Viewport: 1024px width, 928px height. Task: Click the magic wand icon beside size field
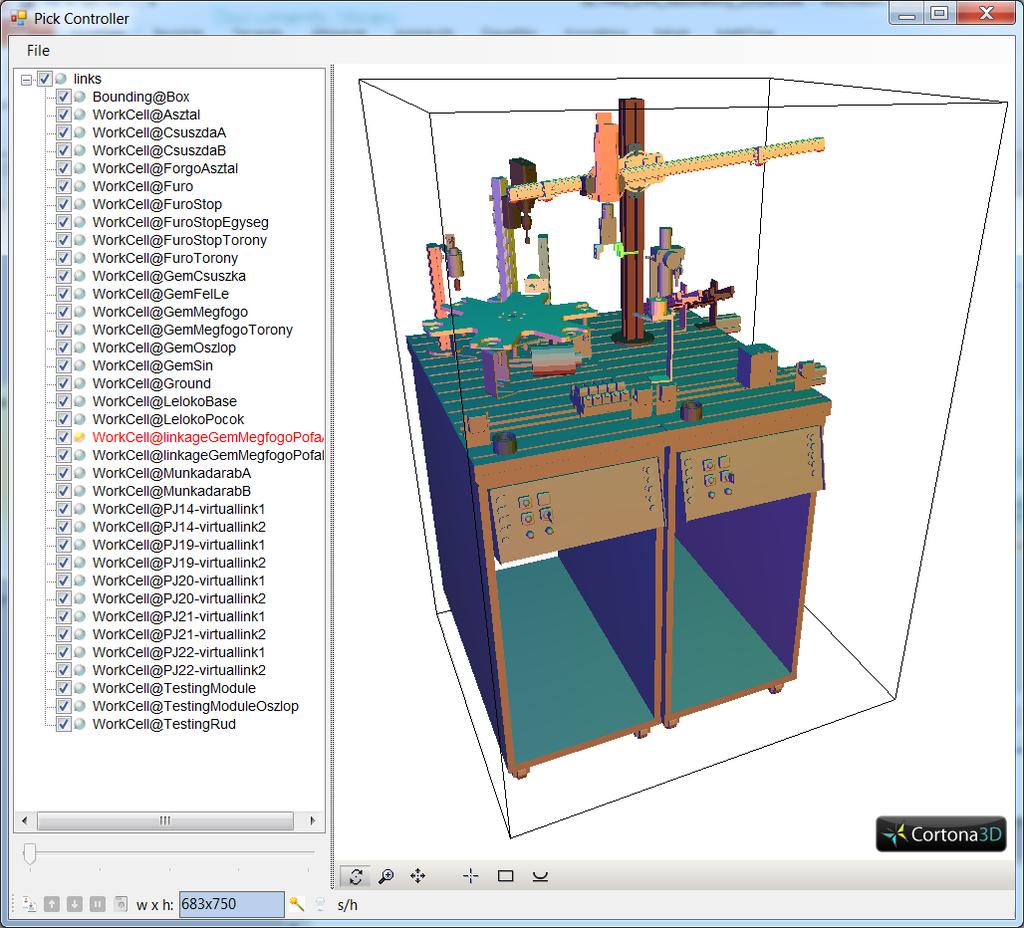click(x=297, y=904)
